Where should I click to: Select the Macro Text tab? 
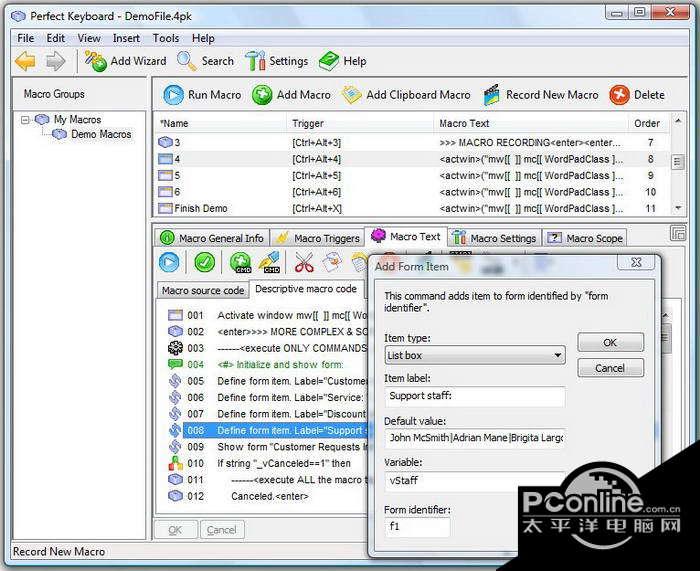point(406,236)
